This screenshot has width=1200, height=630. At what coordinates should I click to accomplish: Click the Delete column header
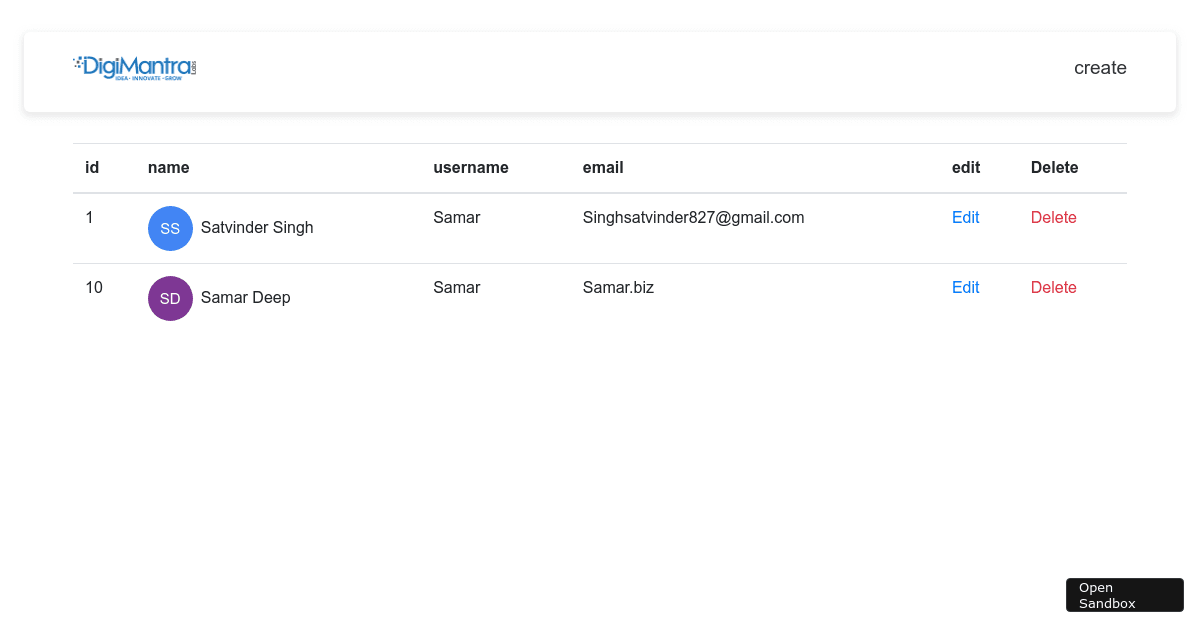pos(1055,168)
